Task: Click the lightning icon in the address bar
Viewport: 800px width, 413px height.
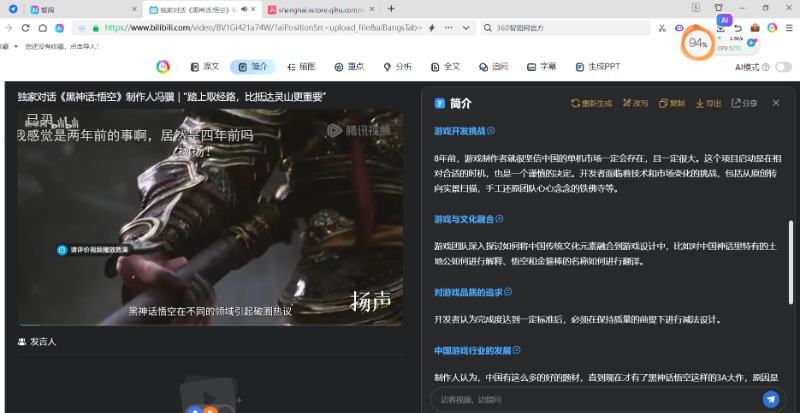Action: 432,28
